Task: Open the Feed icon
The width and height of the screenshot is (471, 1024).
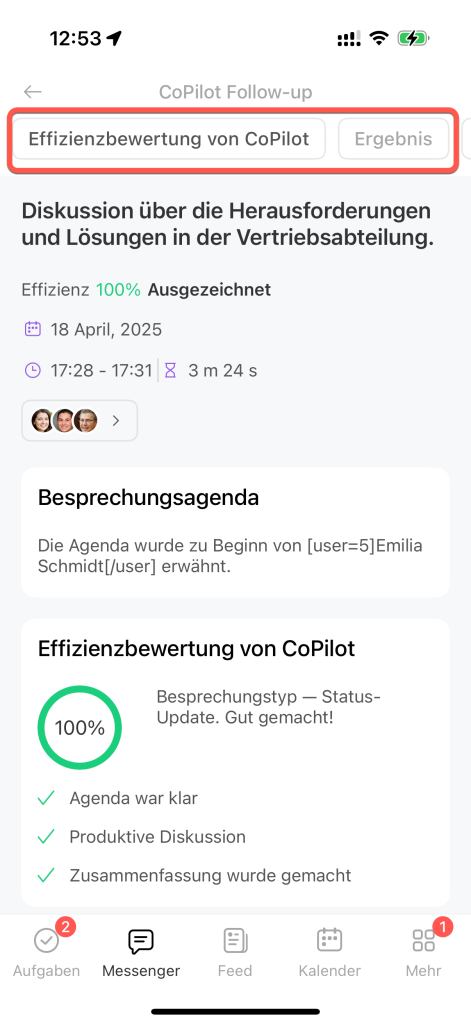Action: pos(235,941)
